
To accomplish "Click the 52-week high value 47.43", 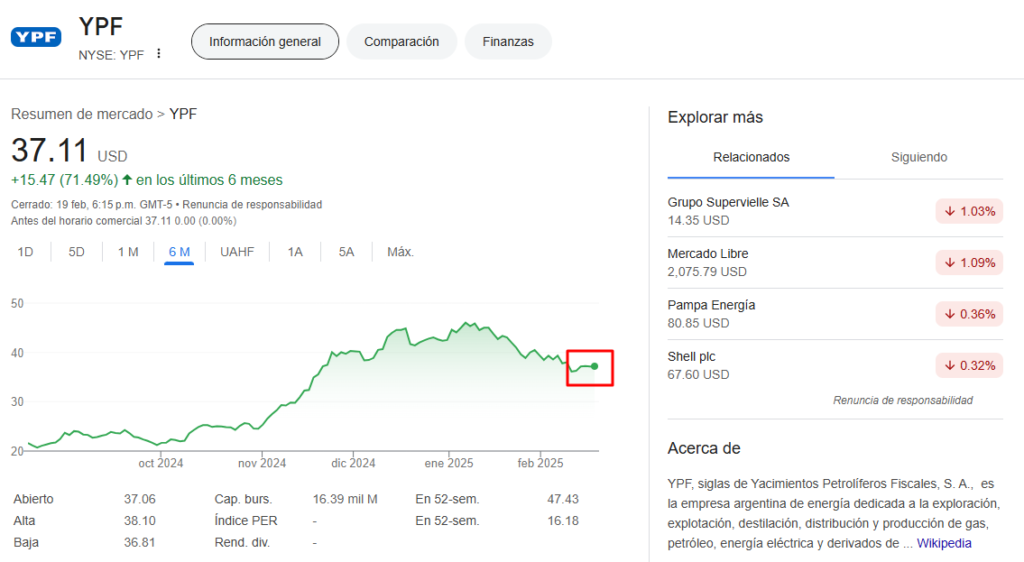I will tap(563, 499).
